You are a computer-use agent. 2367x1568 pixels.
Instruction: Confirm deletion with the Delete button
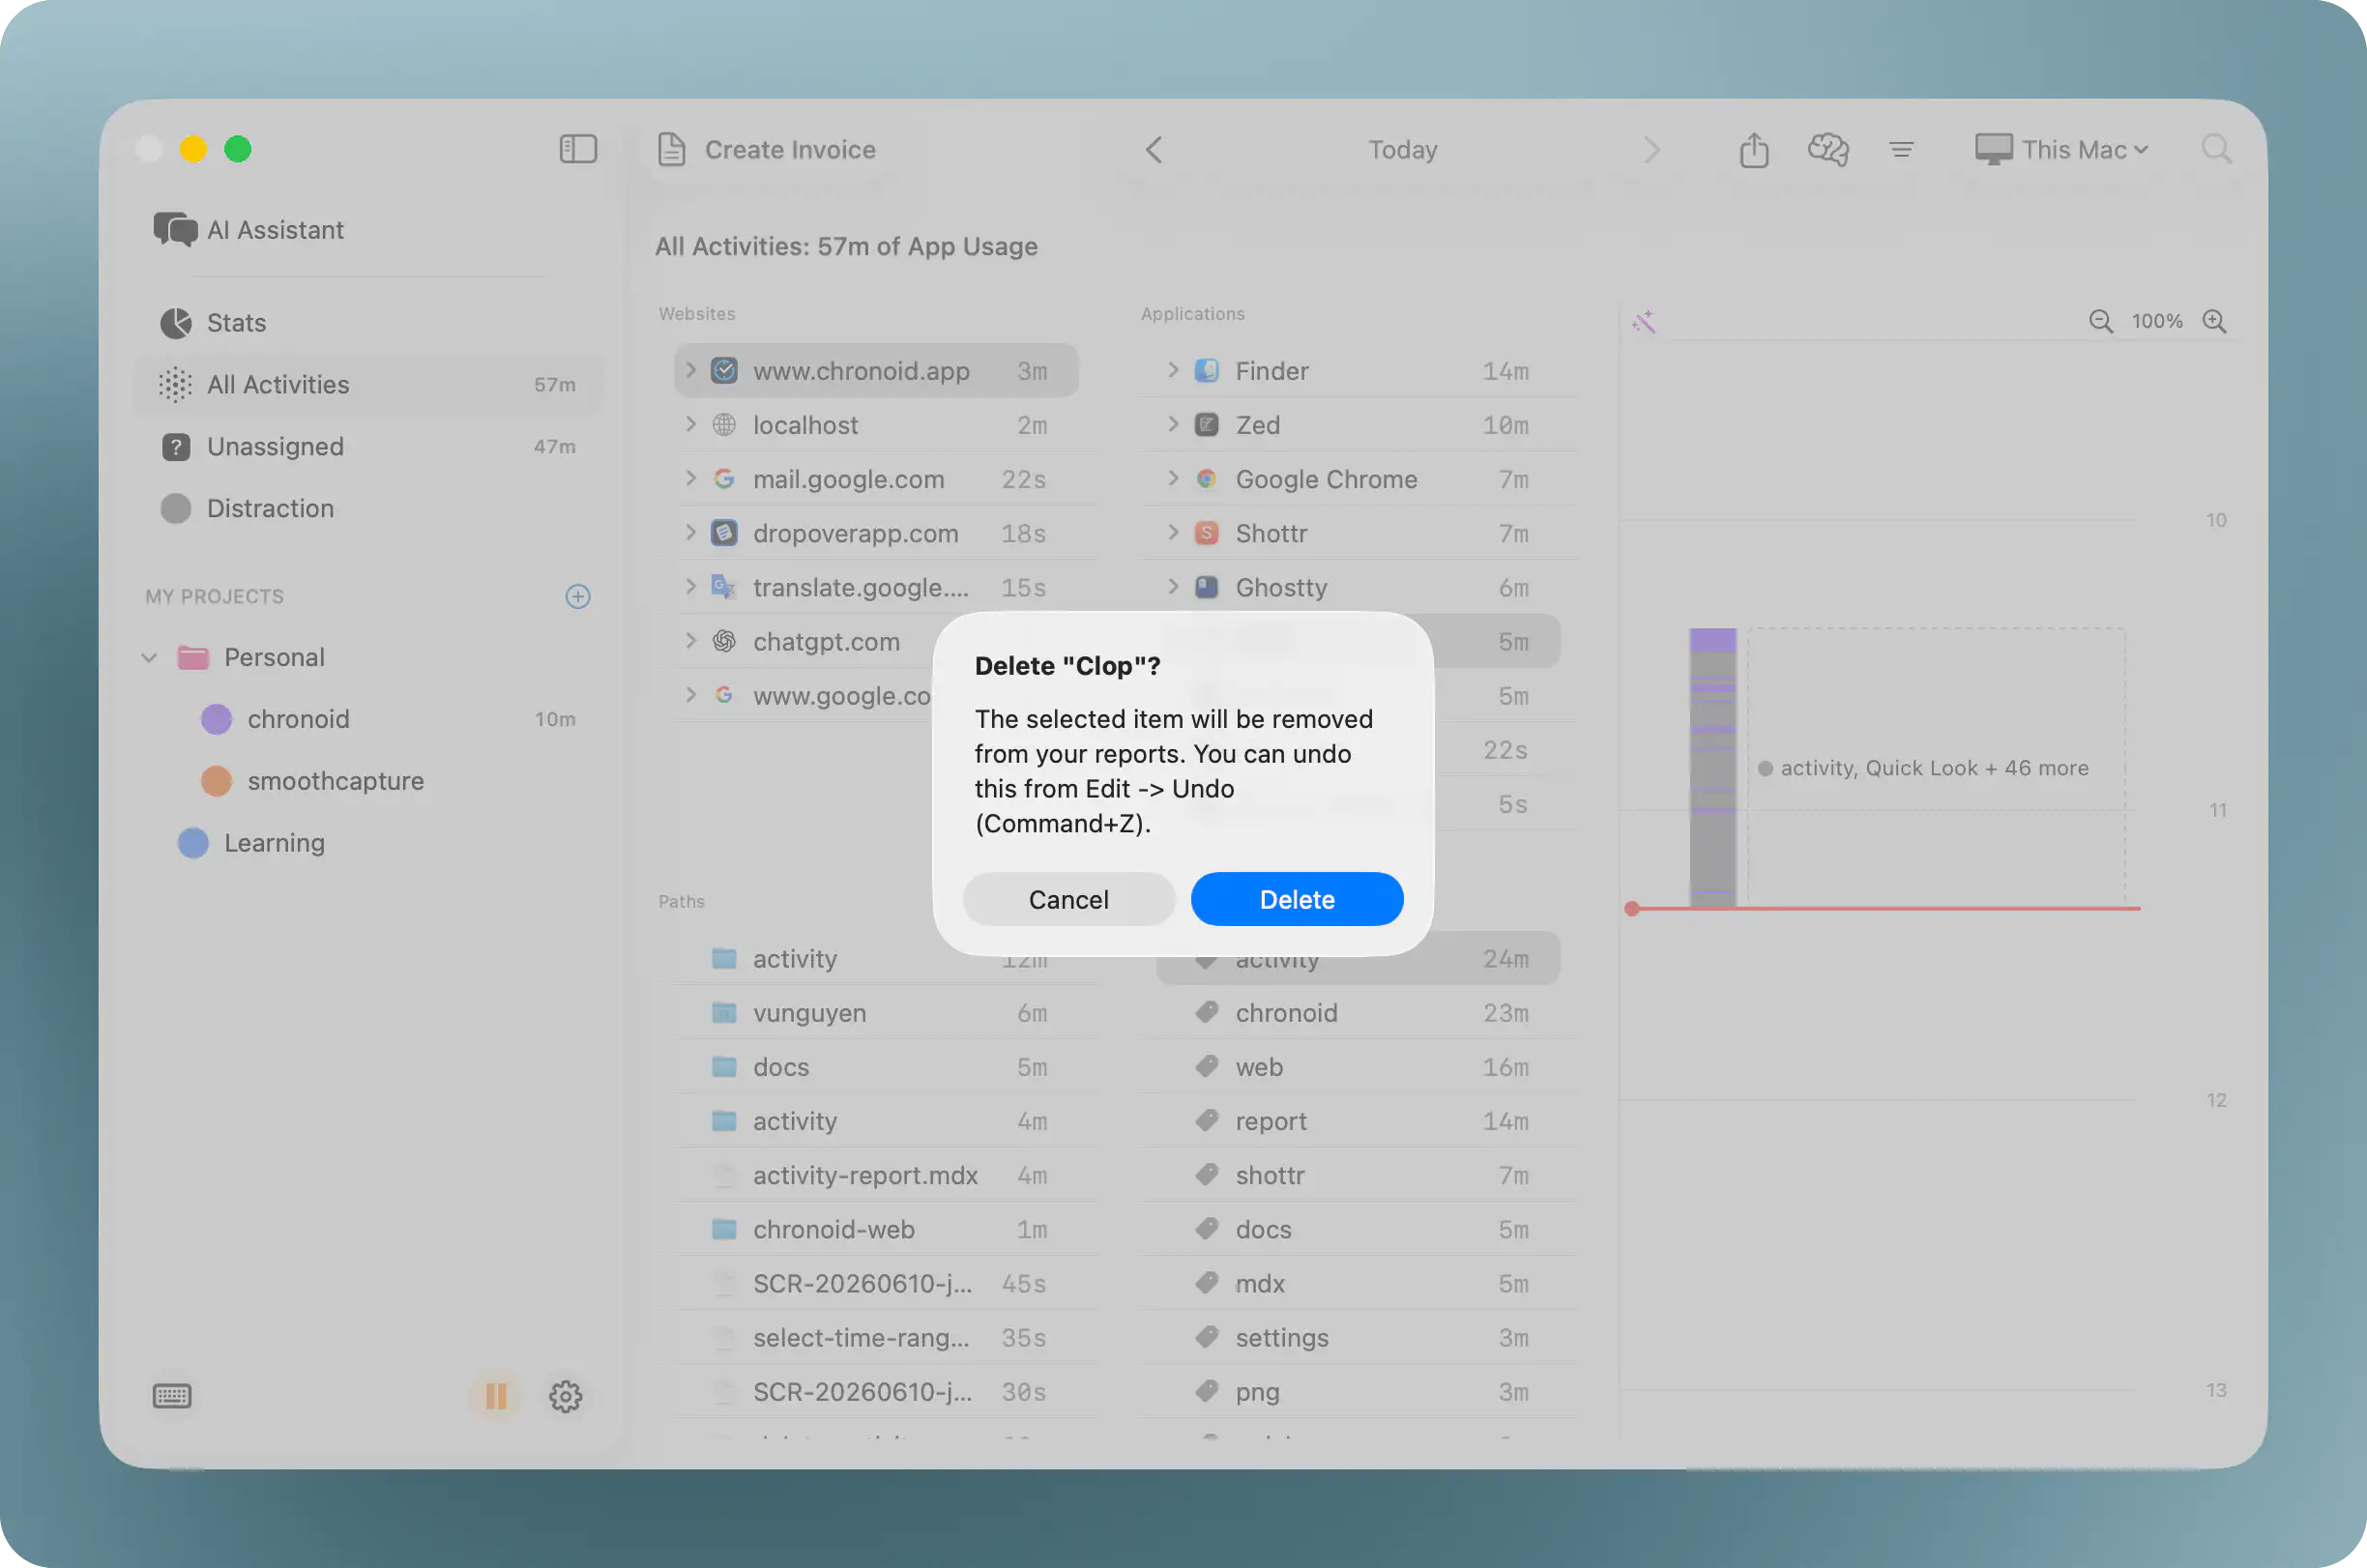tap(1296, 899)
